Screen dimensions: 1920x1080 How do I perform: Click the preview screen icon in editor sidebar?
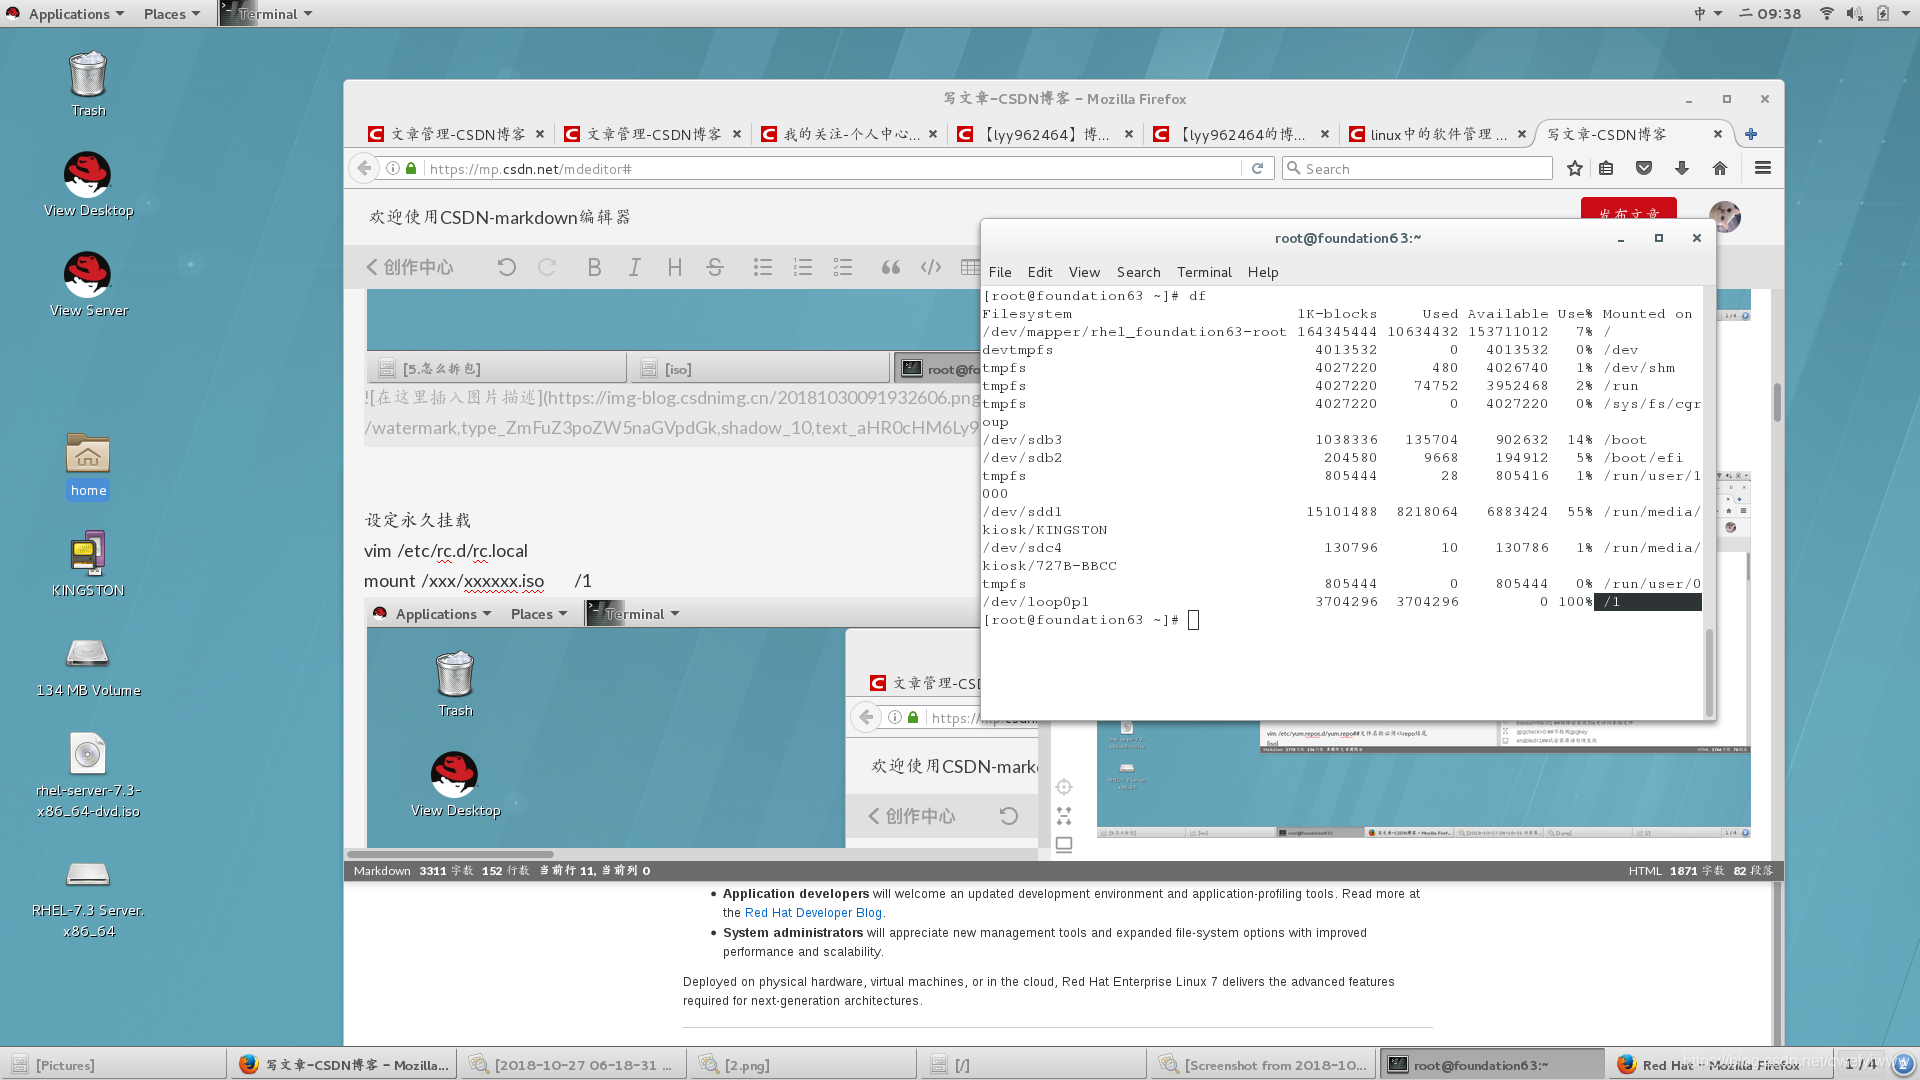pyautogui.click(x=1064, y=845)
